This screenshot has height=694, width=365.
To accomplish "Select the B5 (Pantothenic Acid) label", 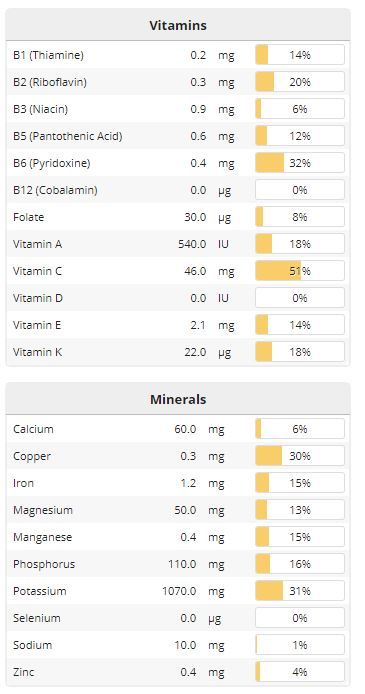I will (x=67, y=136).
